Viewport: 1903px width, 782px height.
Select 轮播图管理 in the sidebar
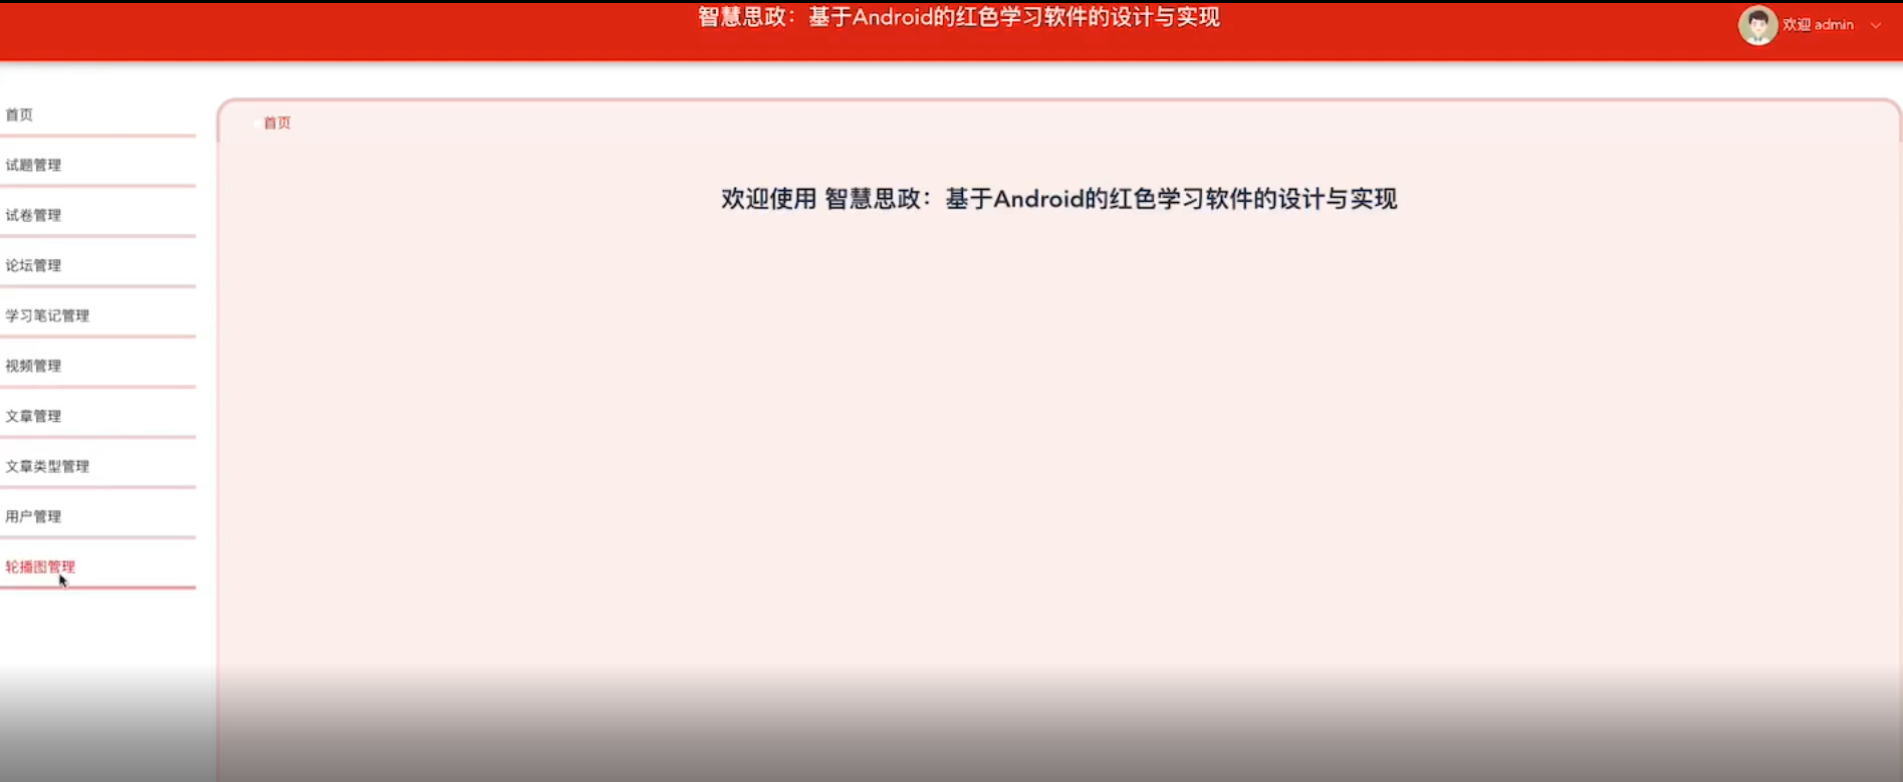click(x=97, y=566)
